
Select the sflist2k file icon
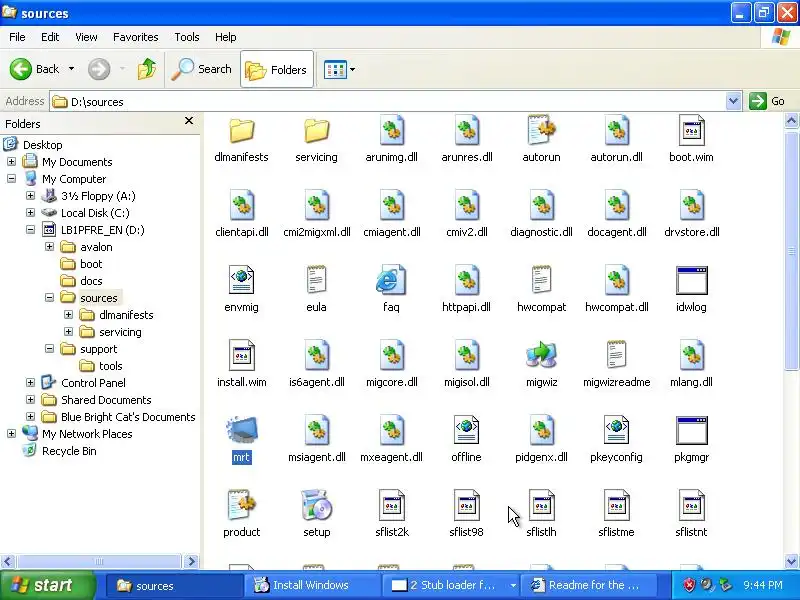[391, 505]
